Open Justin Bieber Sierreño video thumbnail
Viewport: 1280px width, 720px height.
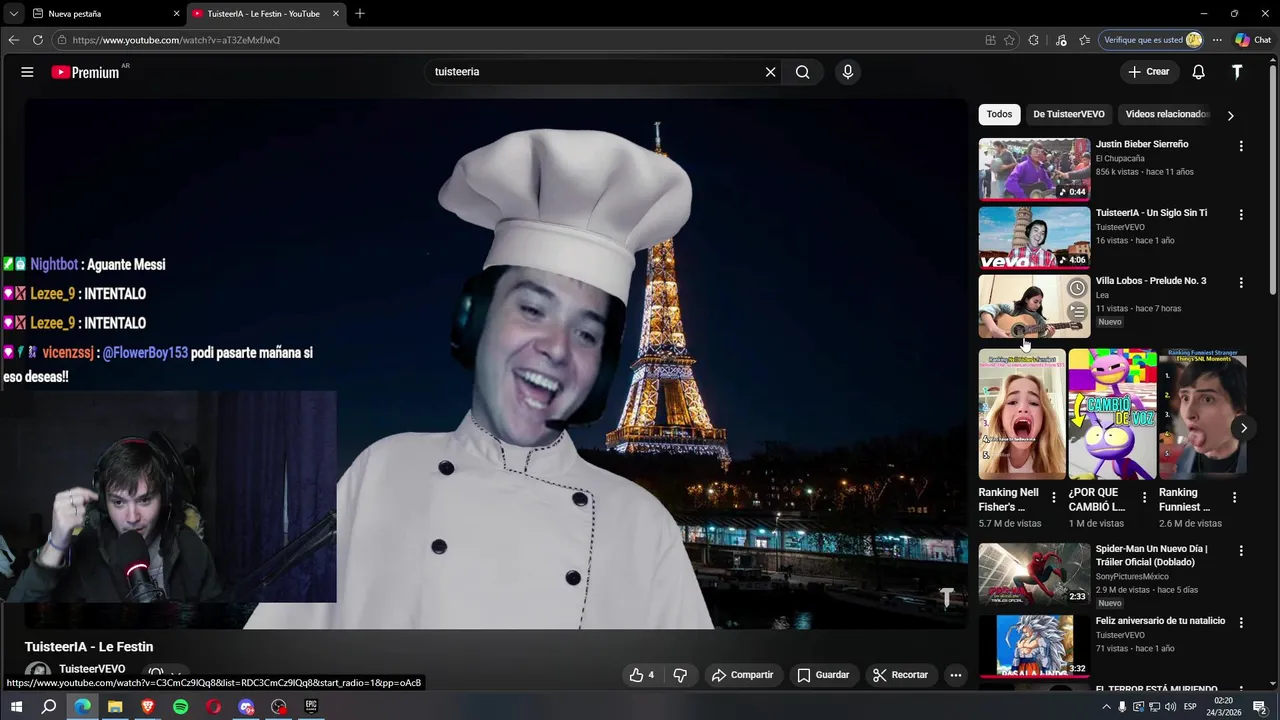(1034, 169)
